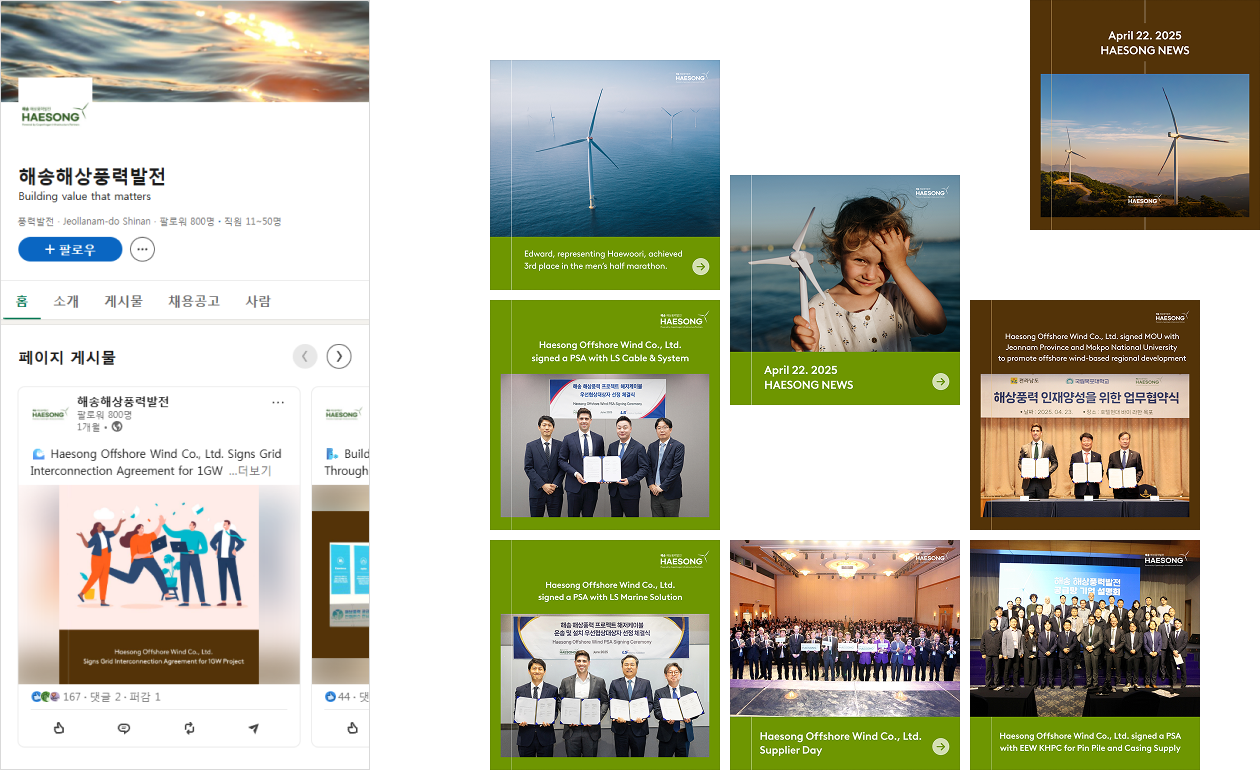The width and height of the screenshot is (1260, 770).
Task: Open the post options ellipsis menu
Action: tap(277, 401)
